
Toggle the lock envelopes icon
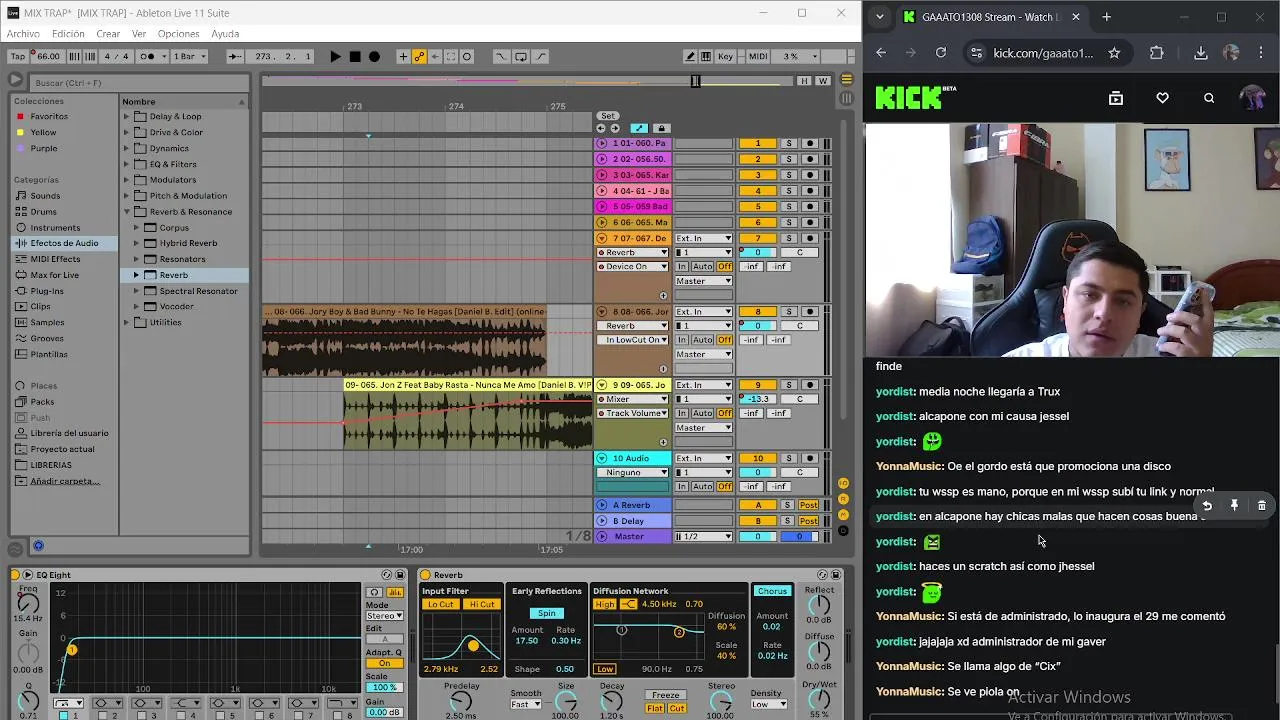coord(660,128)
